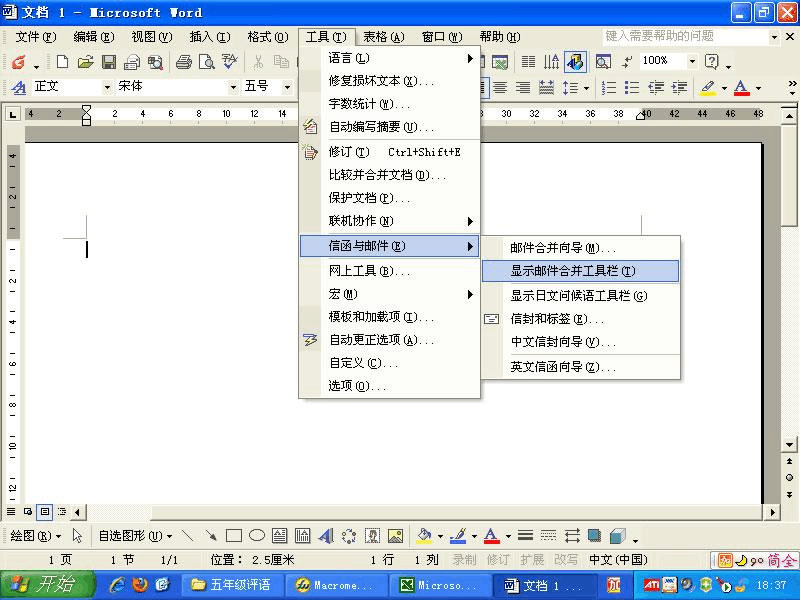
Task: Open the 自选图形(U) AutoShapes dropdown
Action: click(135, 535)
